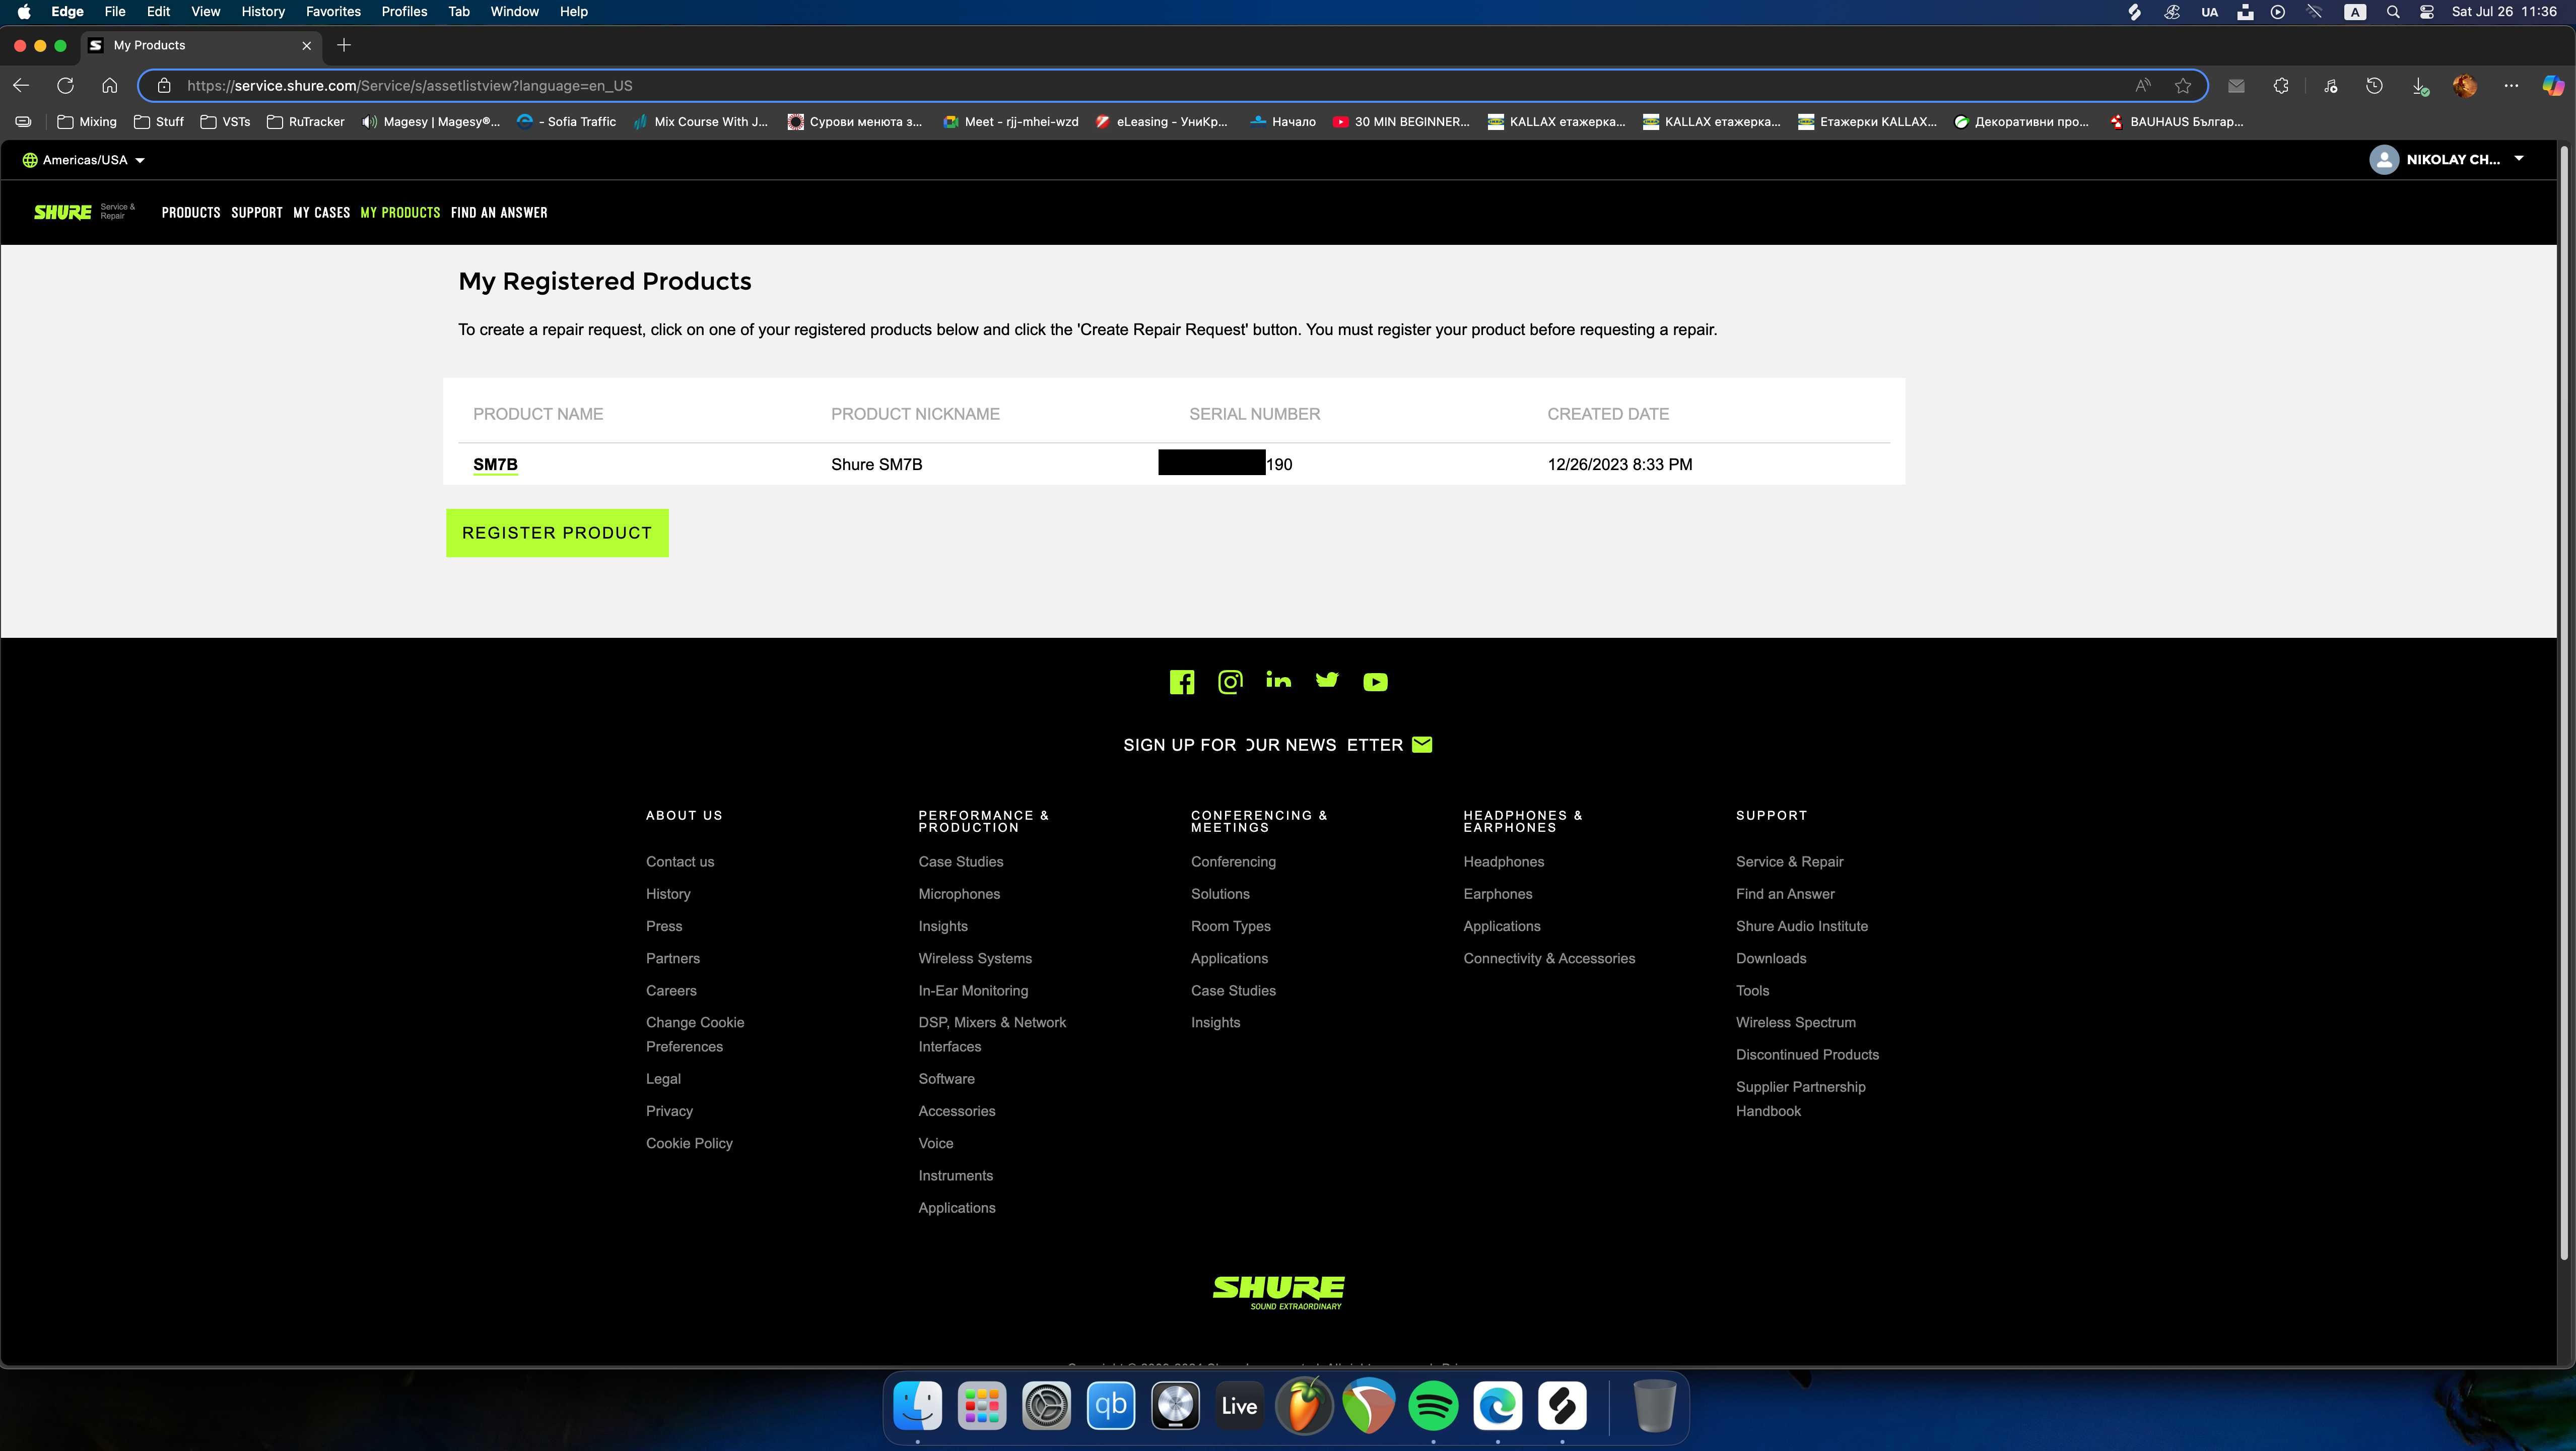2576x1451 pixels.
Task: Open Change Cookie Preferences link
Action: (x=695, y=1035)
